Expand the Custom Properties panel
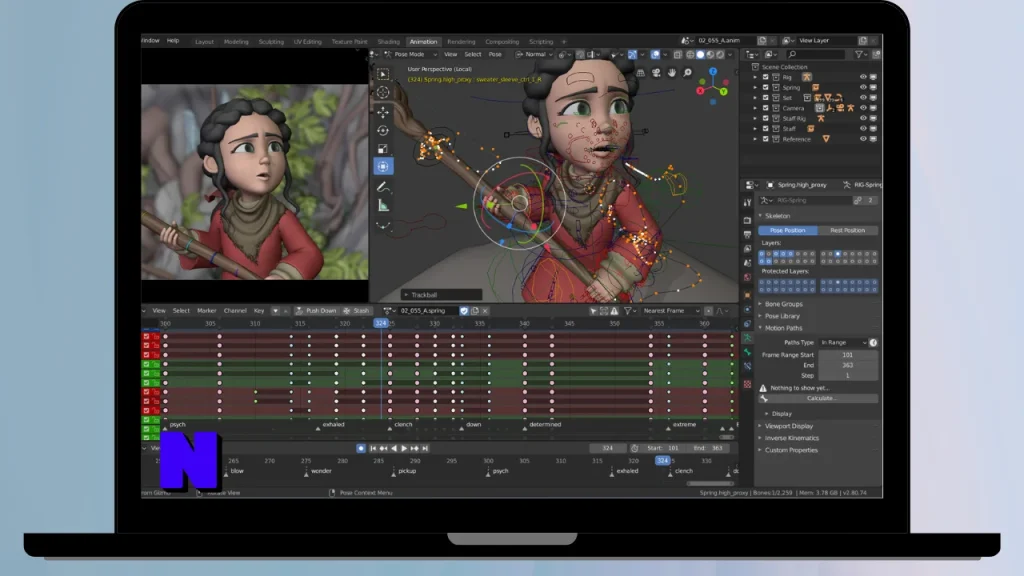 (791, 451)
